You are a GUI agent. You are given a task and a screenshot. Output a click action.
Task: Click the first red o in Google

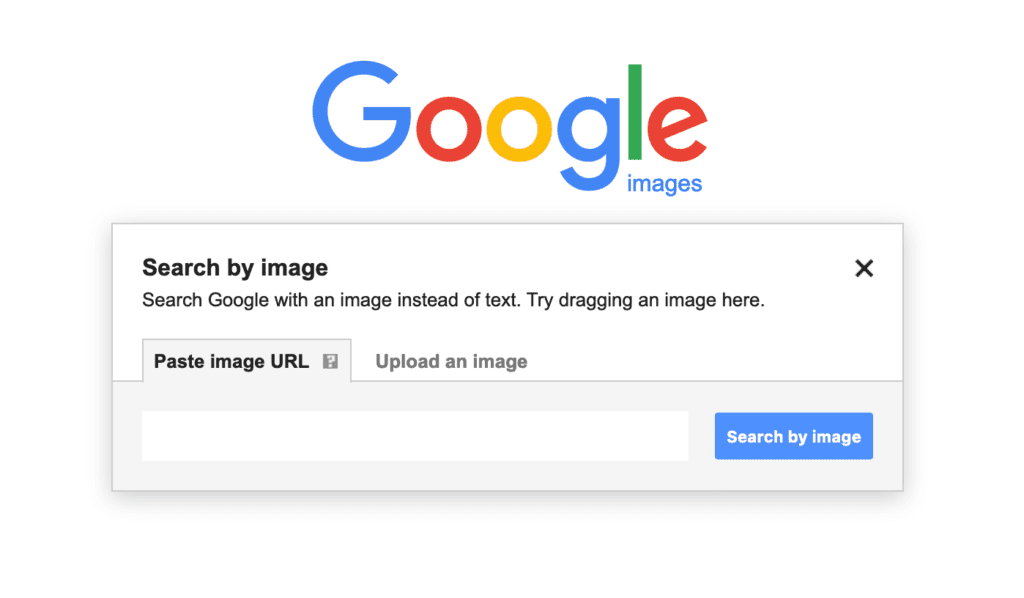click(x=448, y=129)
